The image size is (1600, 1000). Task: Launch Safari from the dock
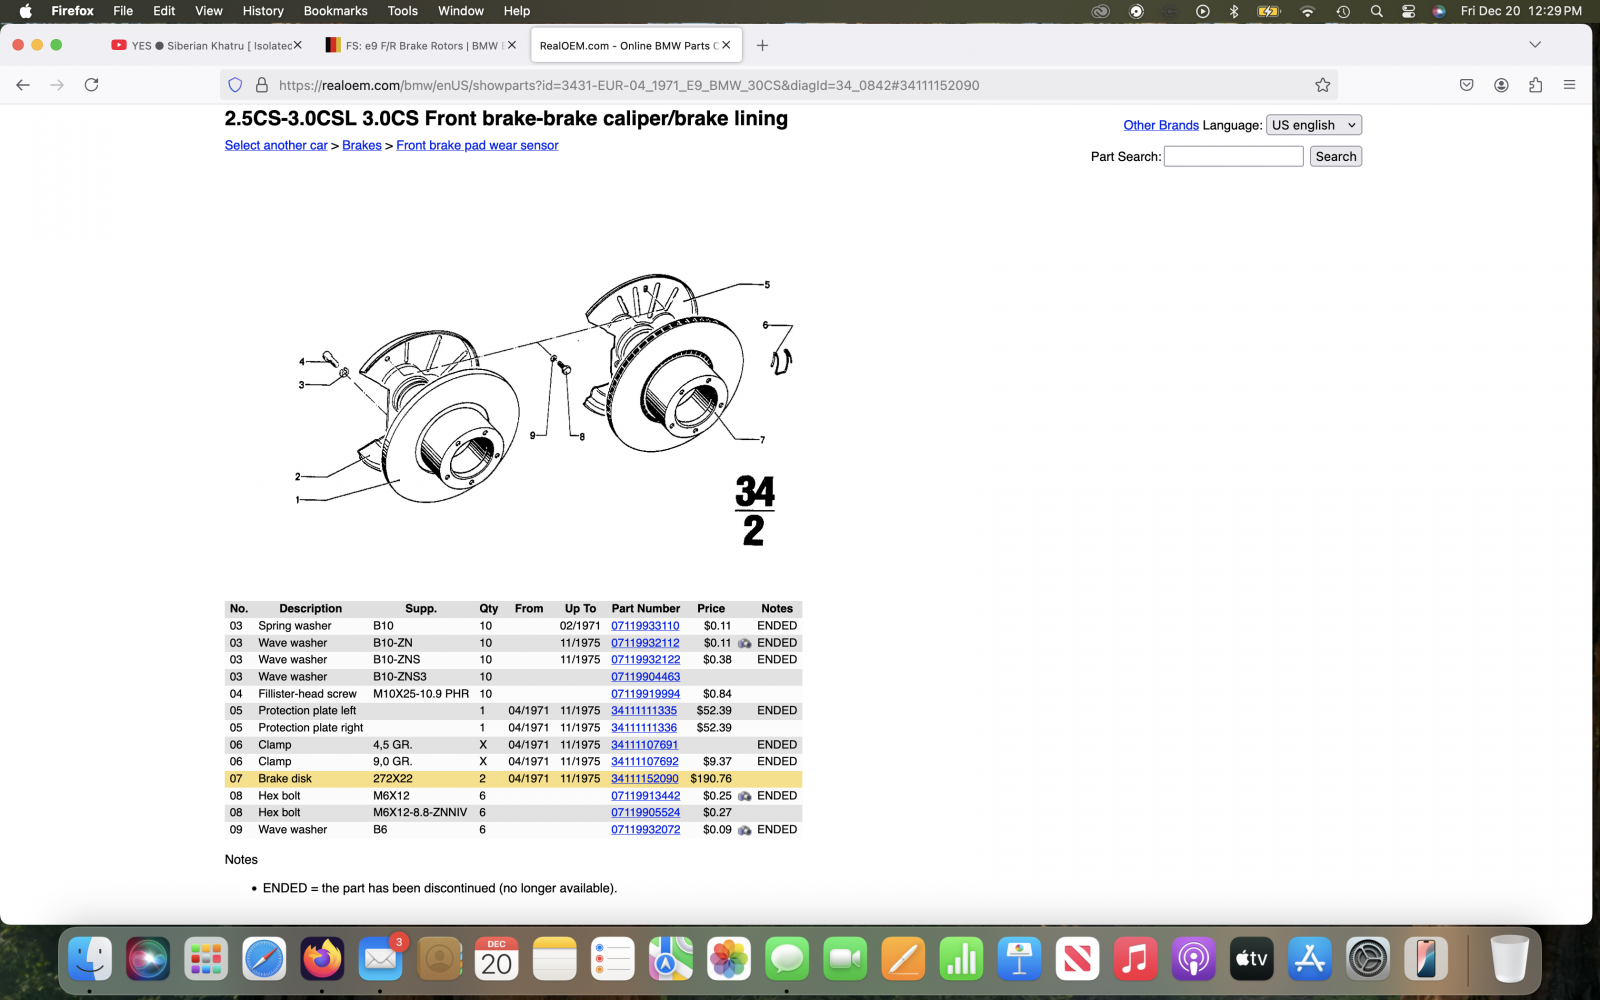tap(264, 960)
